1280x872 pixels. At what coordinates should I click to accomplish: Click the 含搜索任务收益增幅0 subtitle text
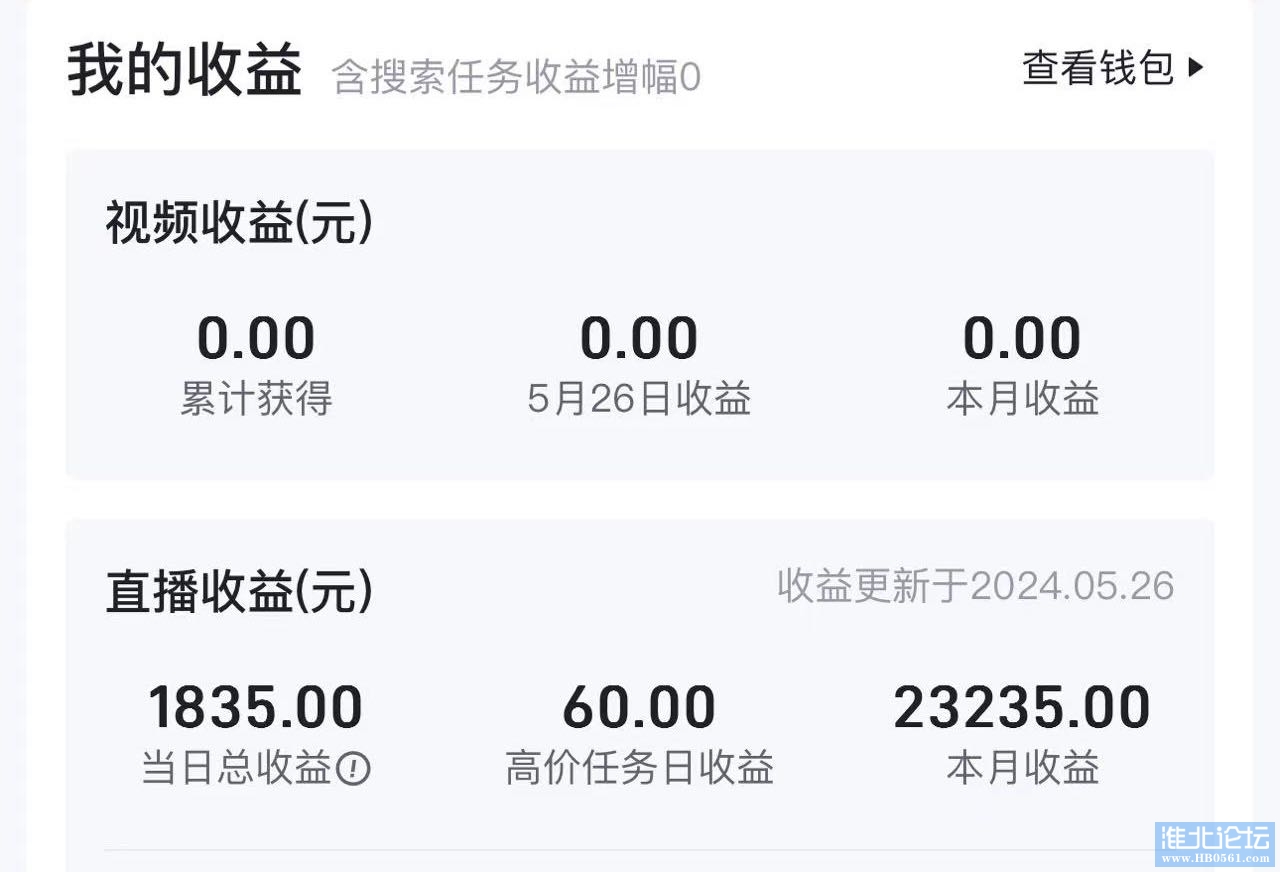pos(516,78)
